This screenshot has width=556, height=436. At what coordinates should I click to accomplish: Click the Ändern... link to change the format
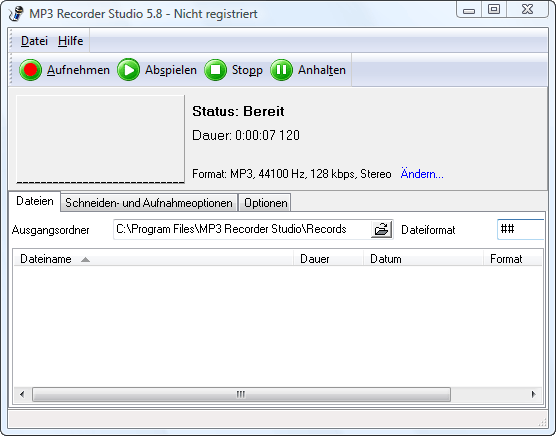click(422, 174)
